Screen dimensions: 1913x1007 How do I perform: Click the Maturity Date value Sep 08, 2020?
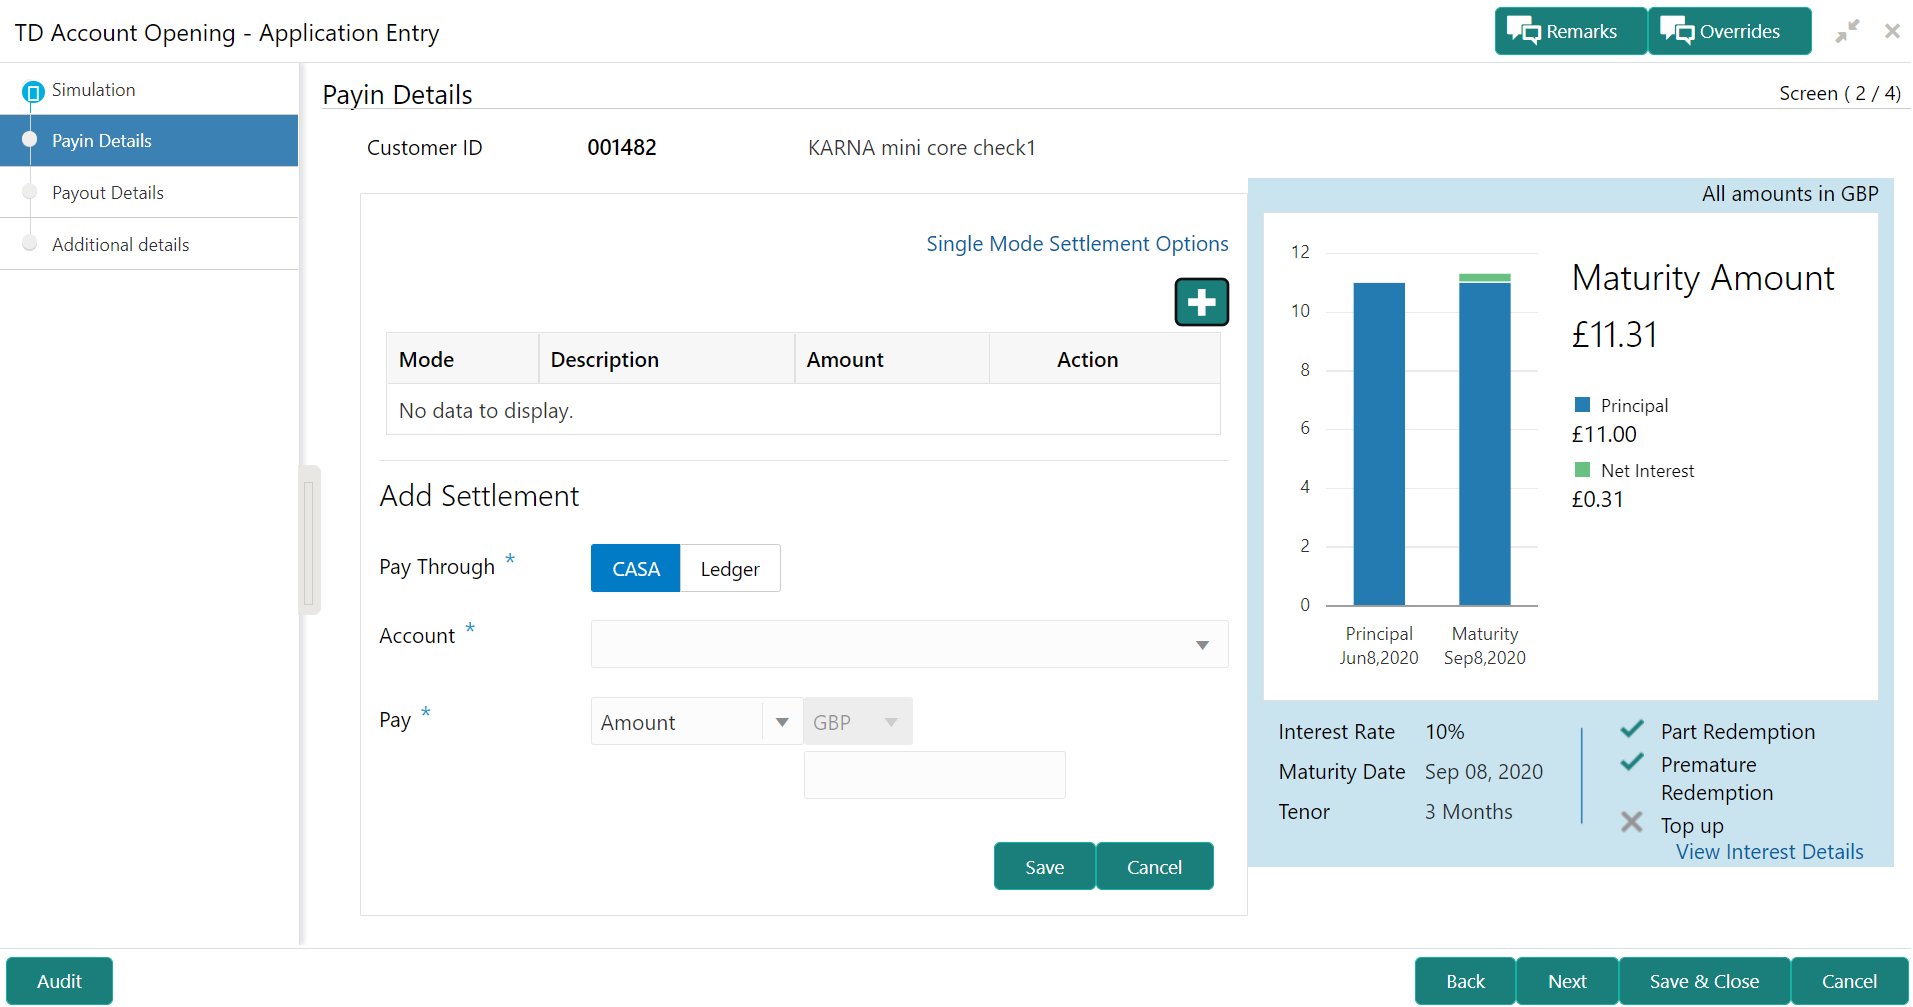click(1484, 772)
